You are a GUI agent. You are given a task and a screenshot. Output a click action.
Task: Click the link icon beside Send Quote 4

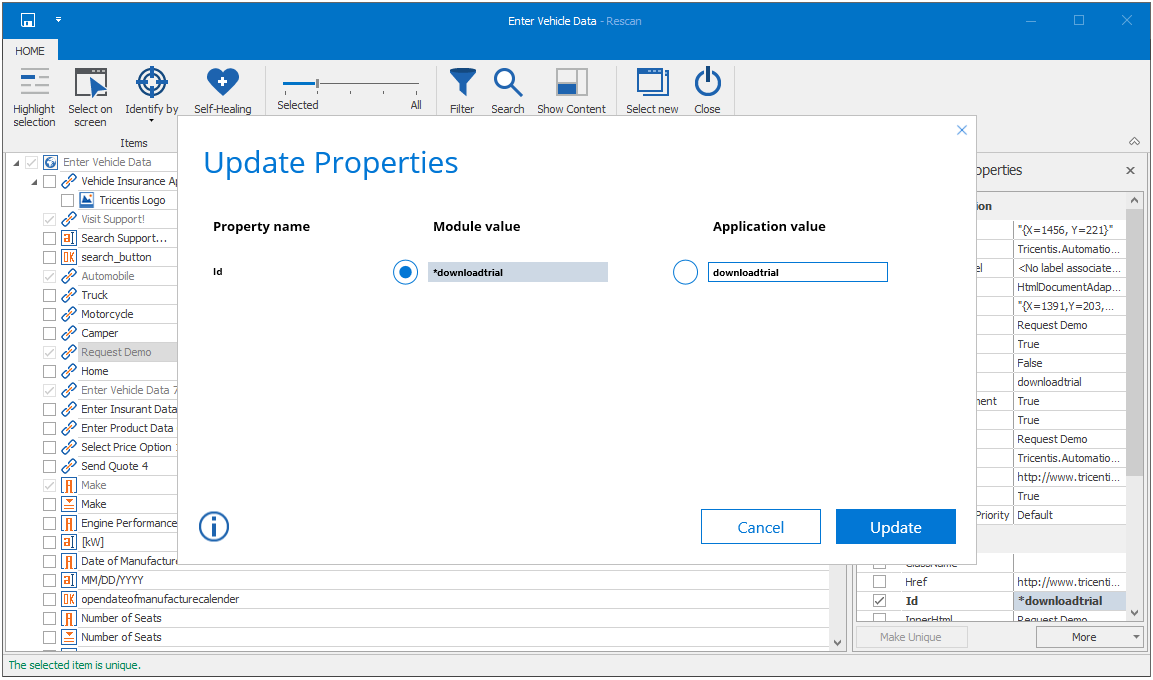pos(69,466)
